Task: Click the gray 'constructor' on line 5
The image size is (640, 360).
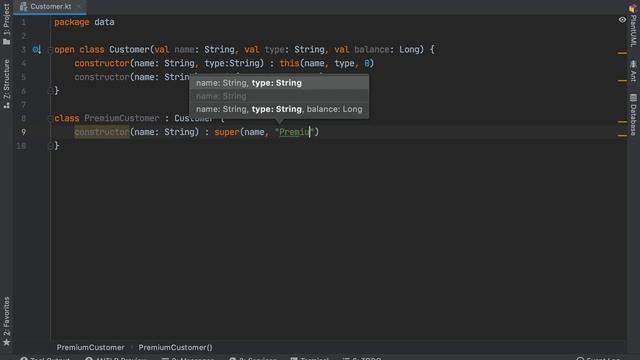Action: (102, 77)
